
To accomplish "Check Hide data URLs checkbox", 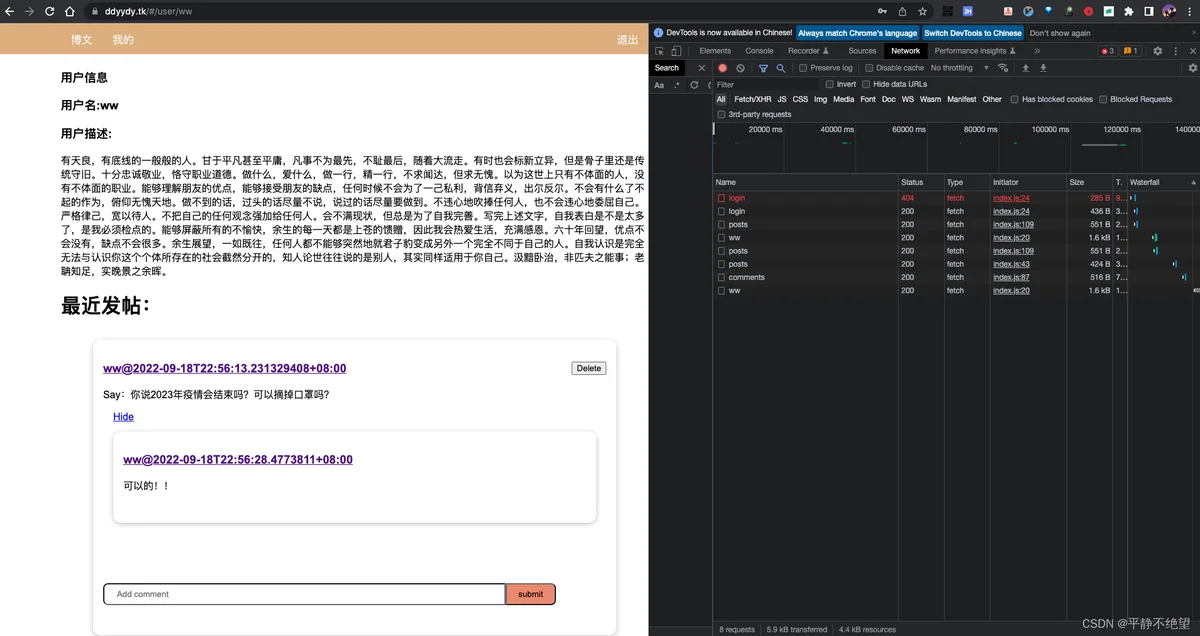I will pos(867,85).
